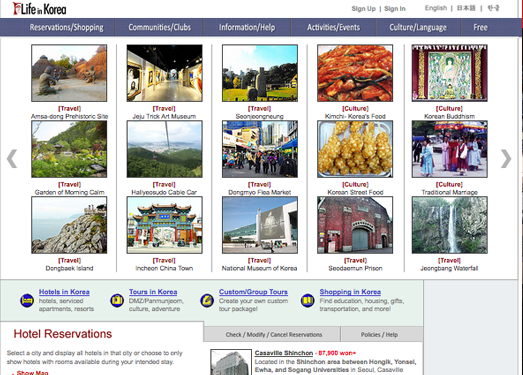The width and height of the screenshot is (523, 375).
Task: Open the Jeongbang Waterfall photo
Action: (x=449, y=225)
